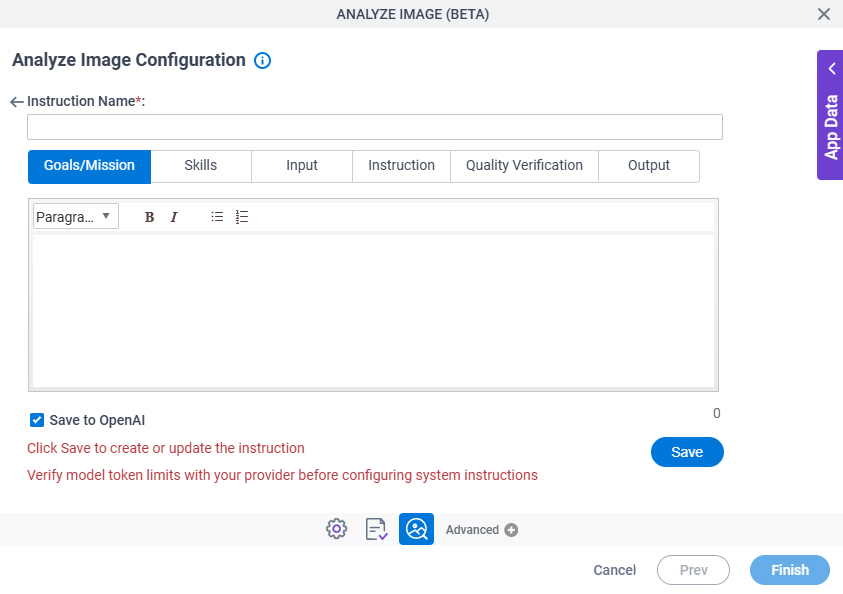Click the character count 0
The width and height of the screenshot is (843, 594).
pos(717,413)
